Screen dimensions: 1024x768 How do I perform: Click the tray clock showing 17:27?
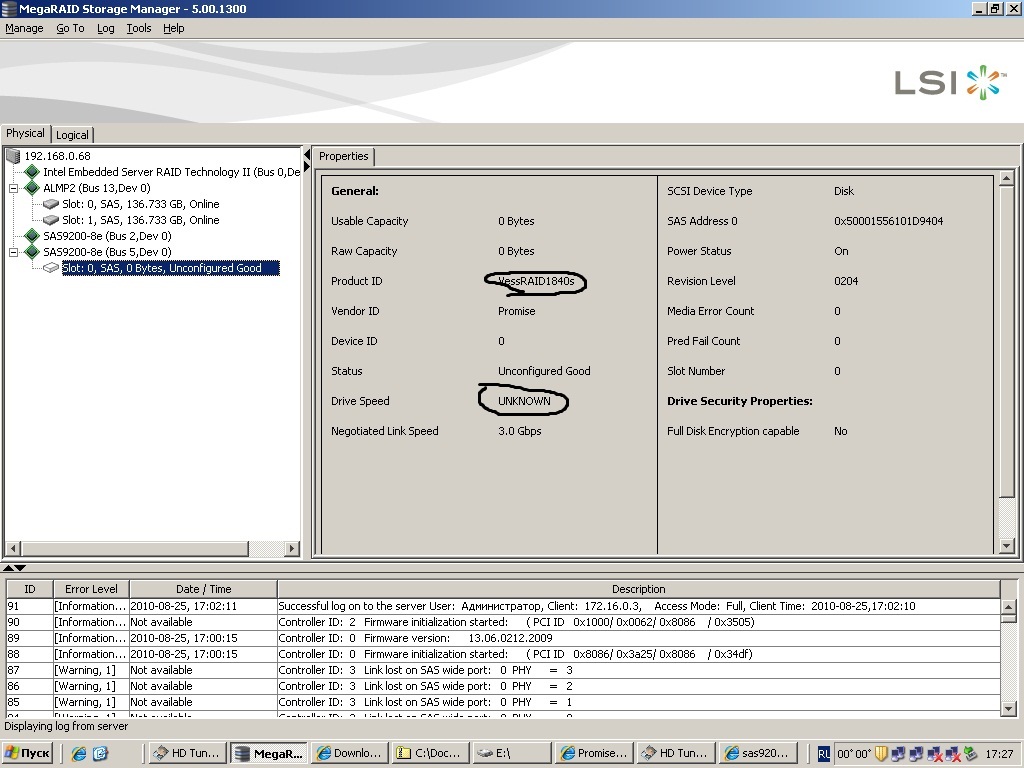[x=999, y=754]
